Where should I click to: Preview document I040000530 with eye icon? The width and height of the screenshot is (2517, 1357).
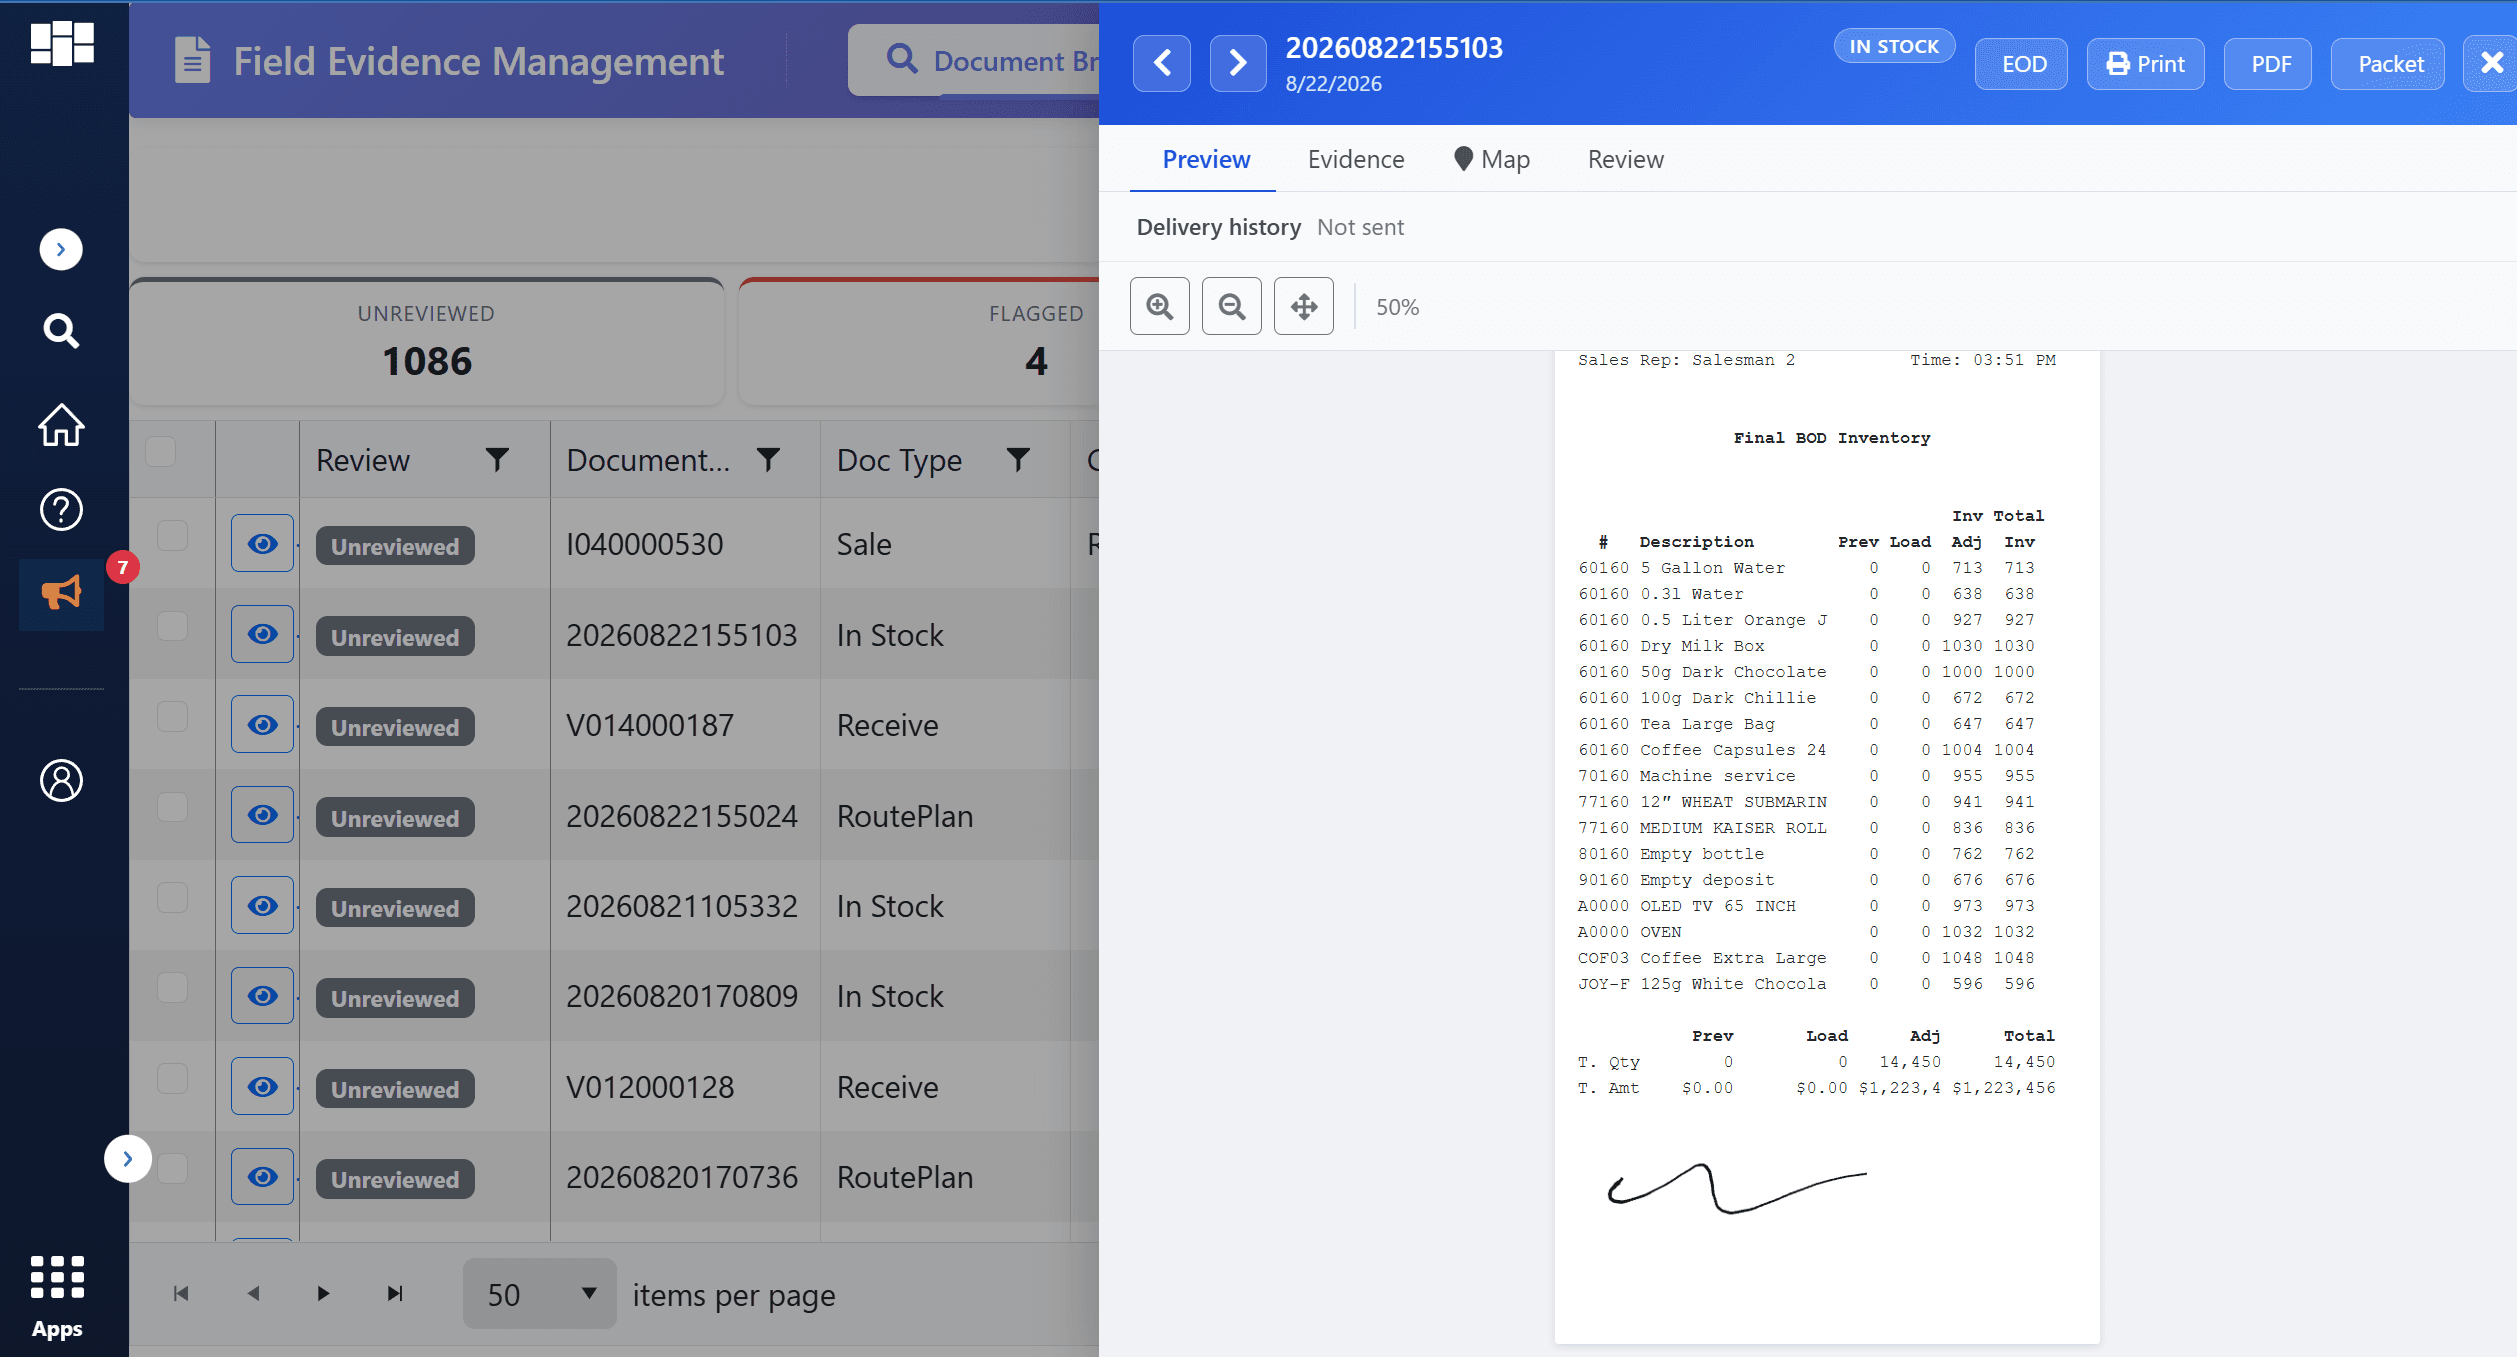tap(263, 544)
